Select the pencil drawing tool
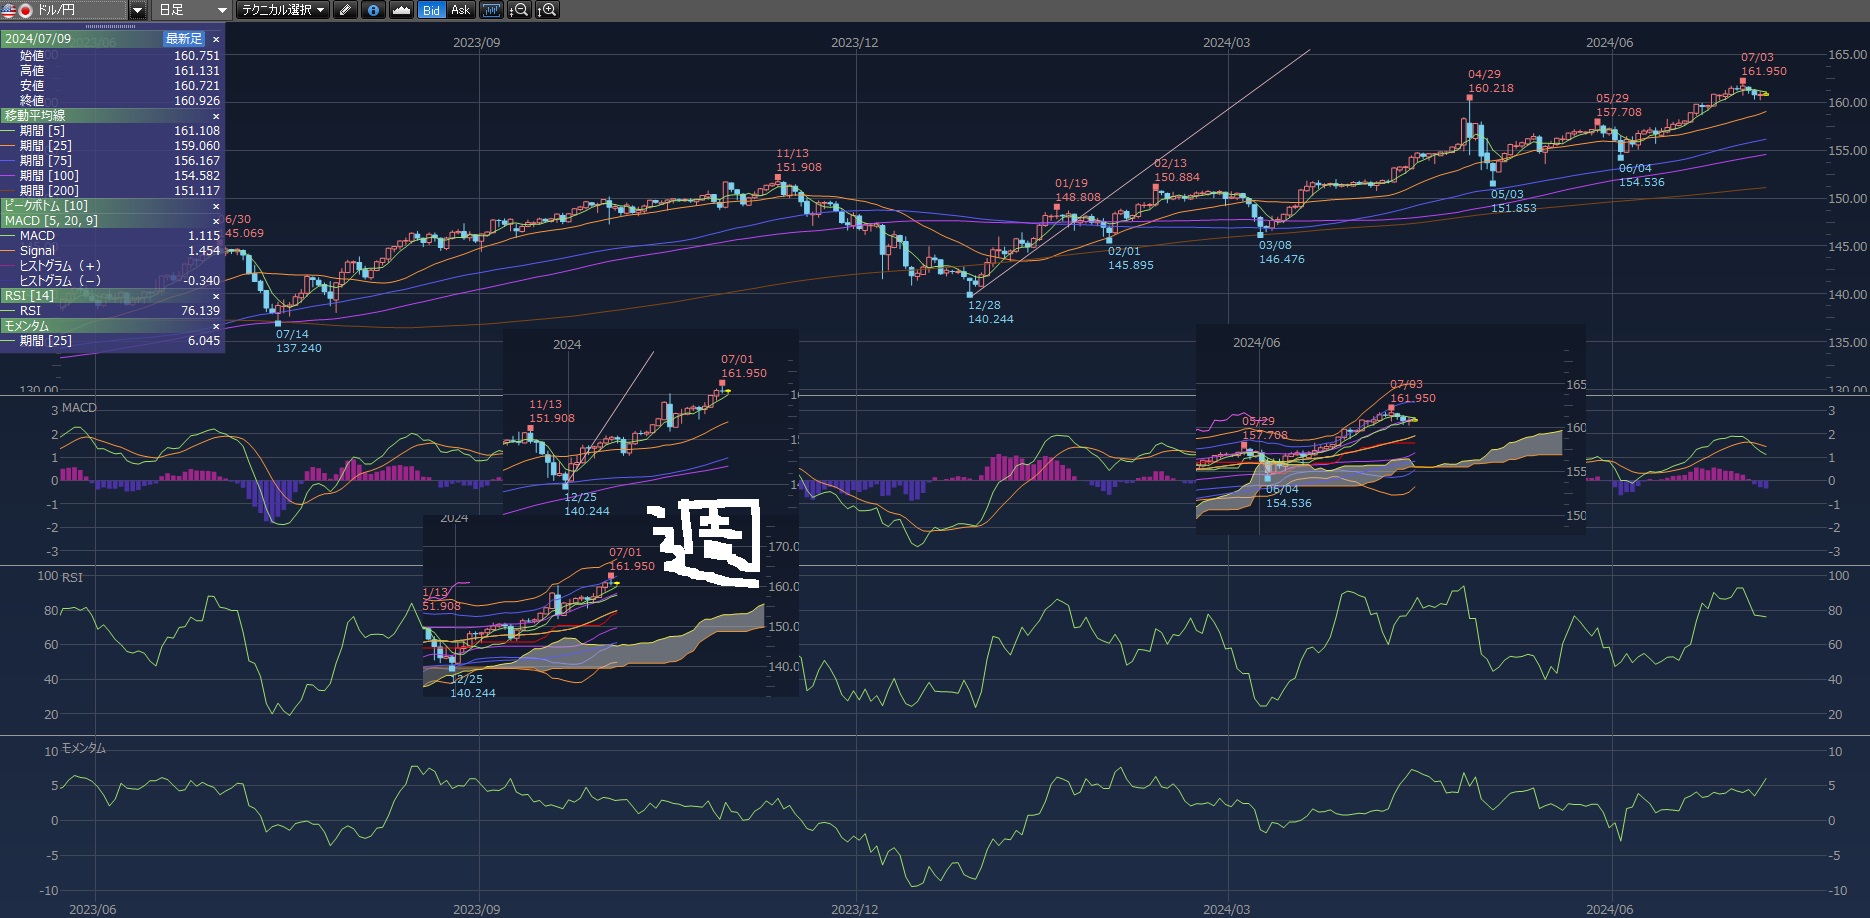The width and height of the screenshot is (1870, 918). pyautogui.click(x=345, y=10)
